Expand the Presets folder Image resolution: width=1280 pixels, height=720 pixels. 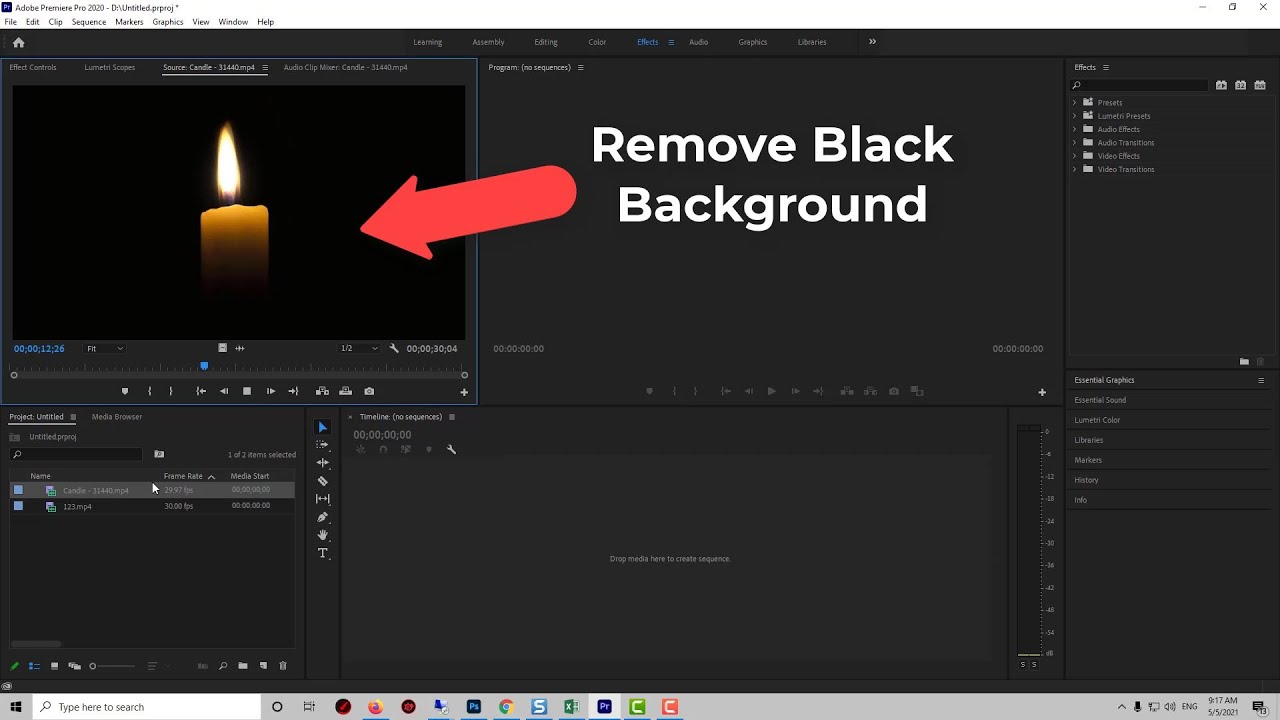(x=1075, y=102)
